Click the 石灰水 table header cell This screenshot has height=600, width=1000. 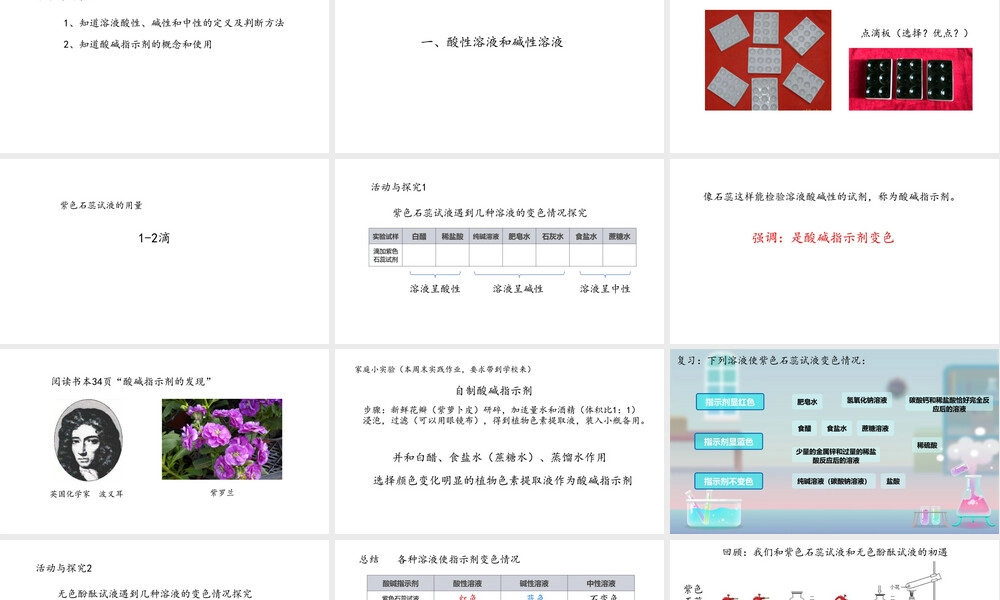pos(552,237)
